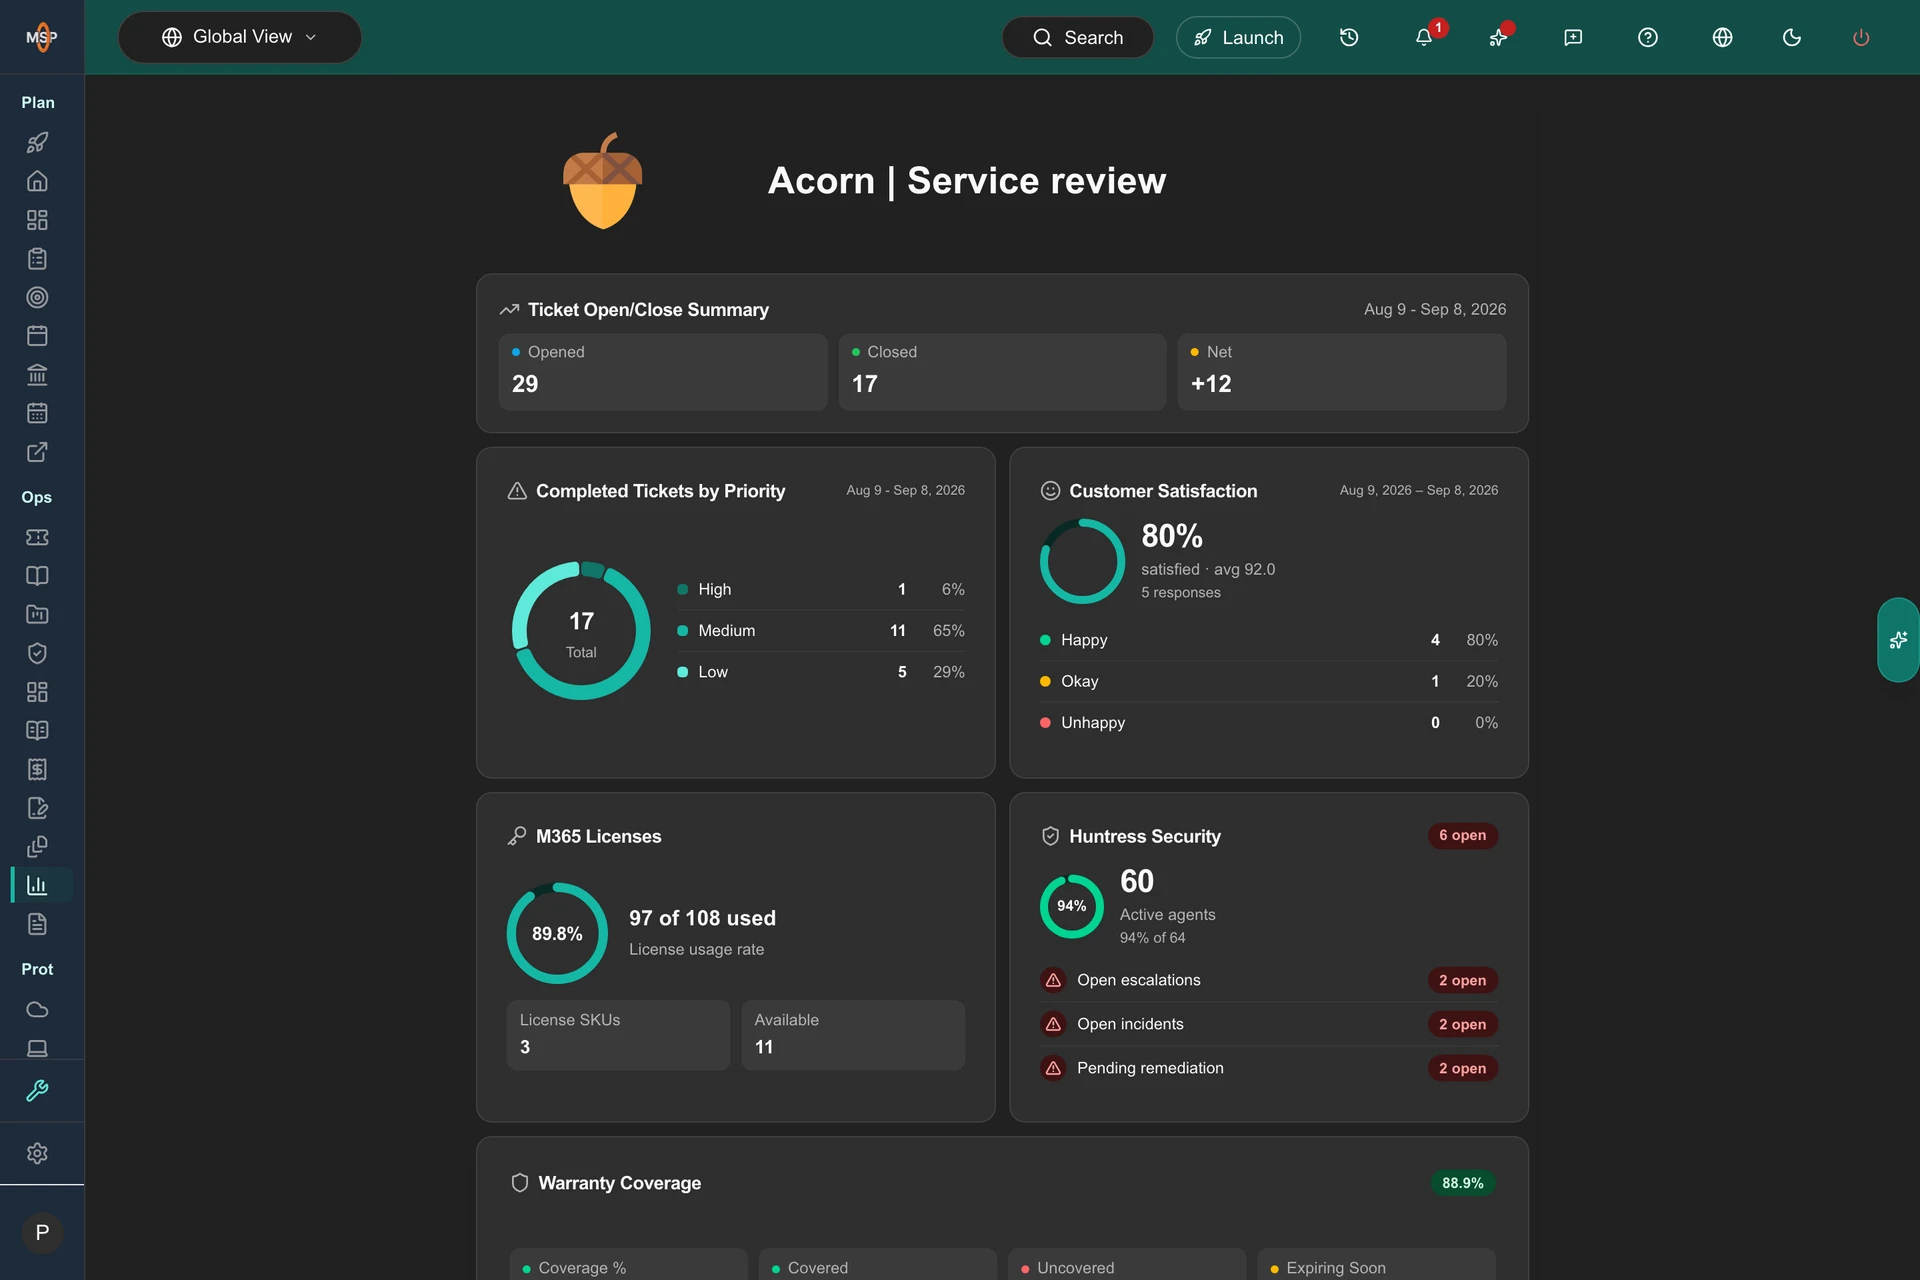Open the target goals icon in sidebar
1920x1280 pixels.
point(37,297)
